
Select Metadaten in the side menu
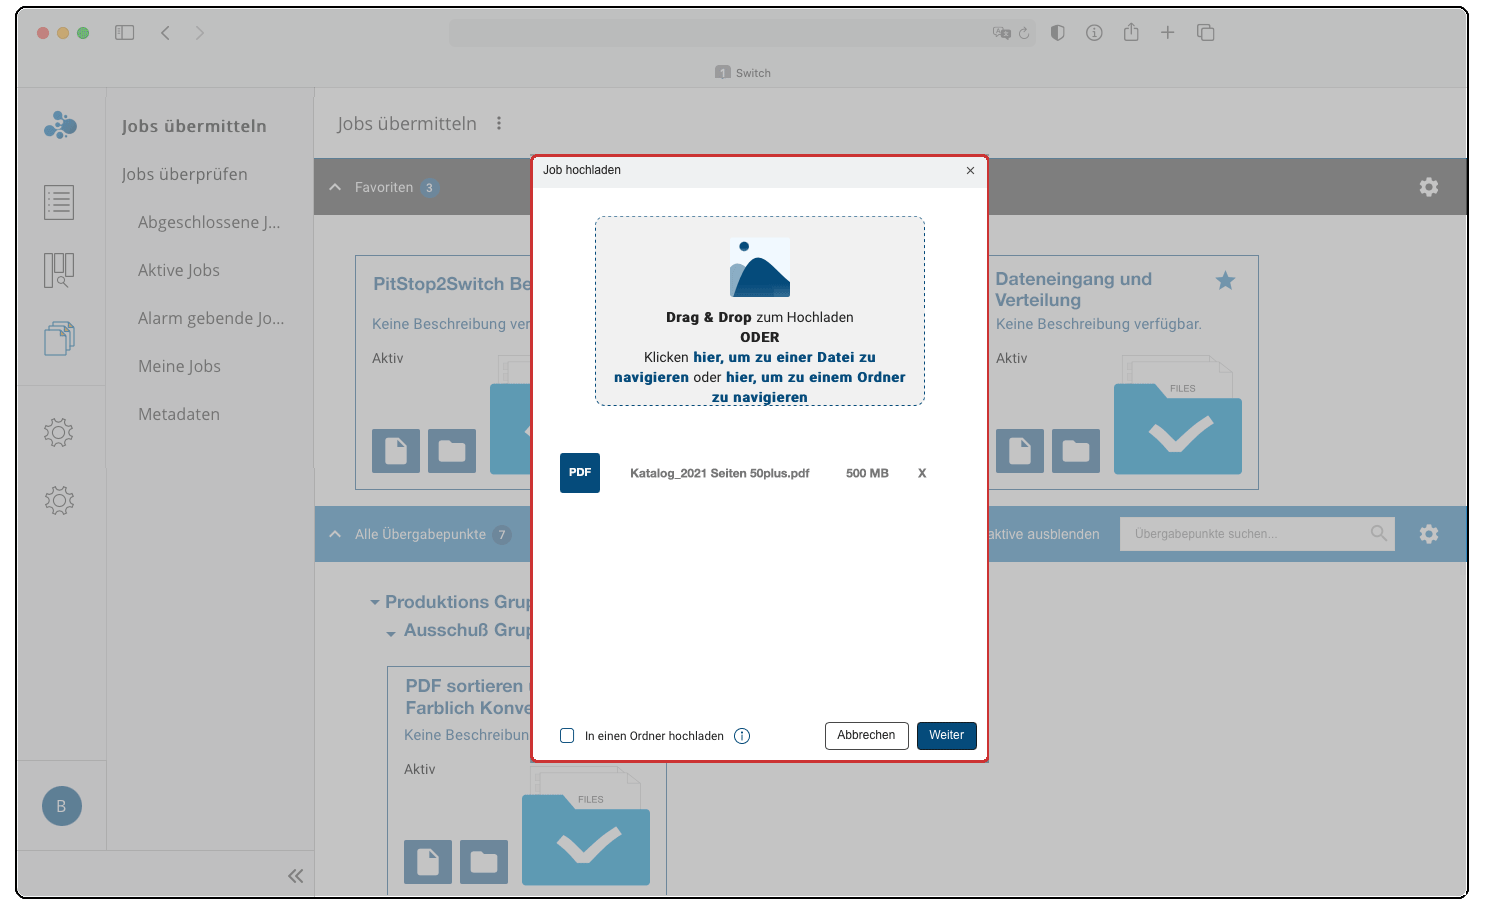(179, 414)
